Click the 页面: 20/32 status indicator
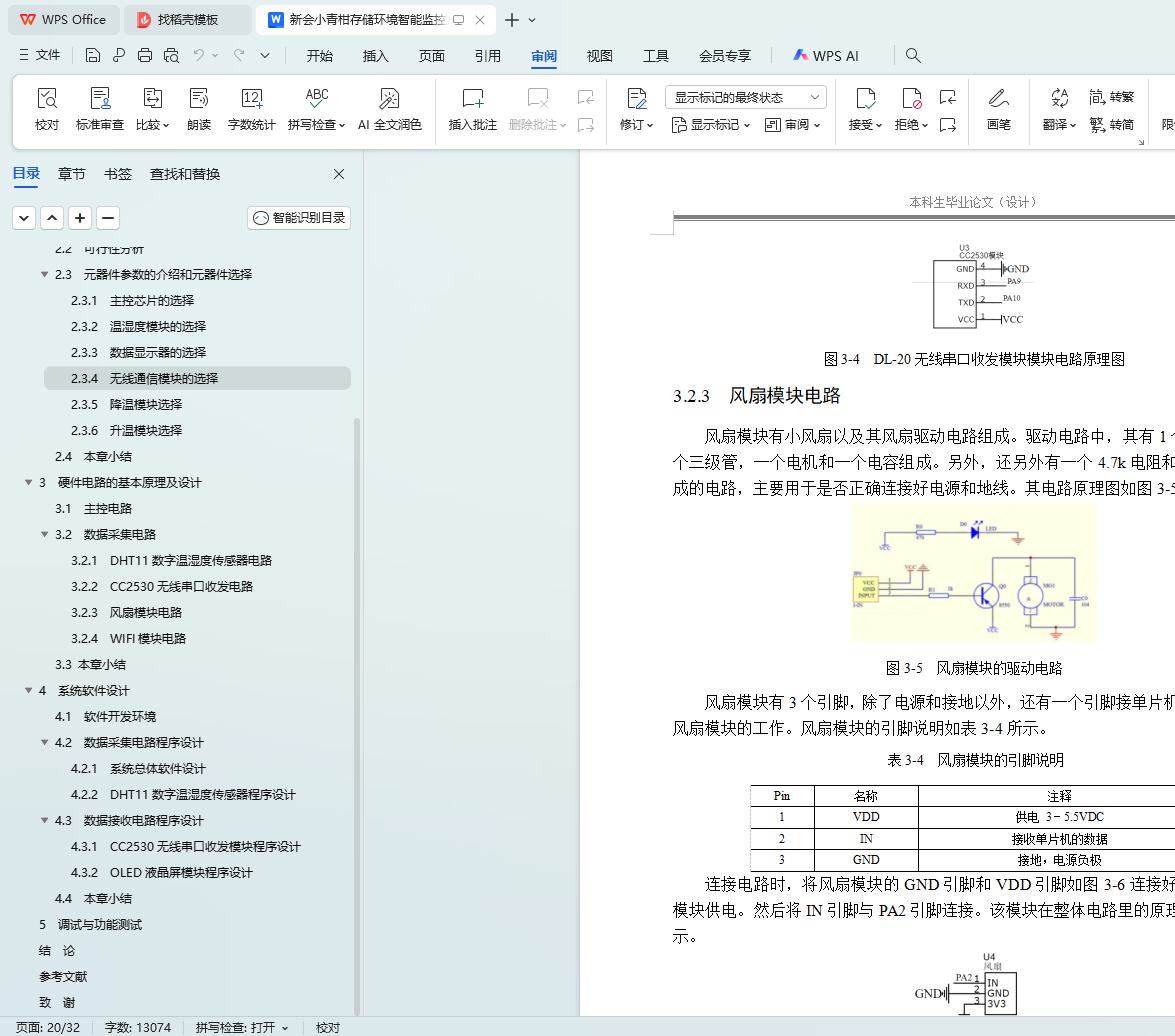The image size is (1175, 1036). (x=48, y=1027)
